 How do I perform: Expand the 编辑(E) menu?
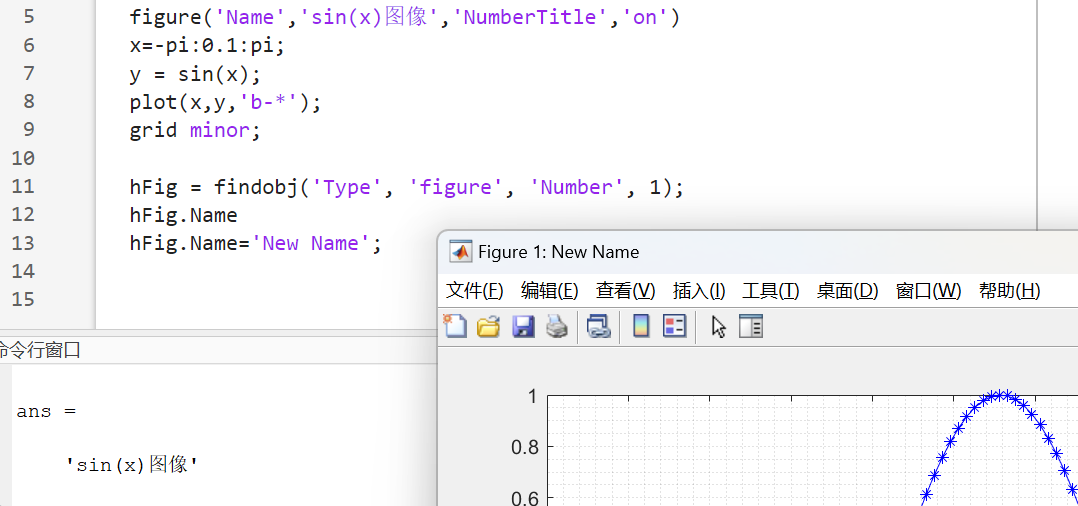(549, 291)
